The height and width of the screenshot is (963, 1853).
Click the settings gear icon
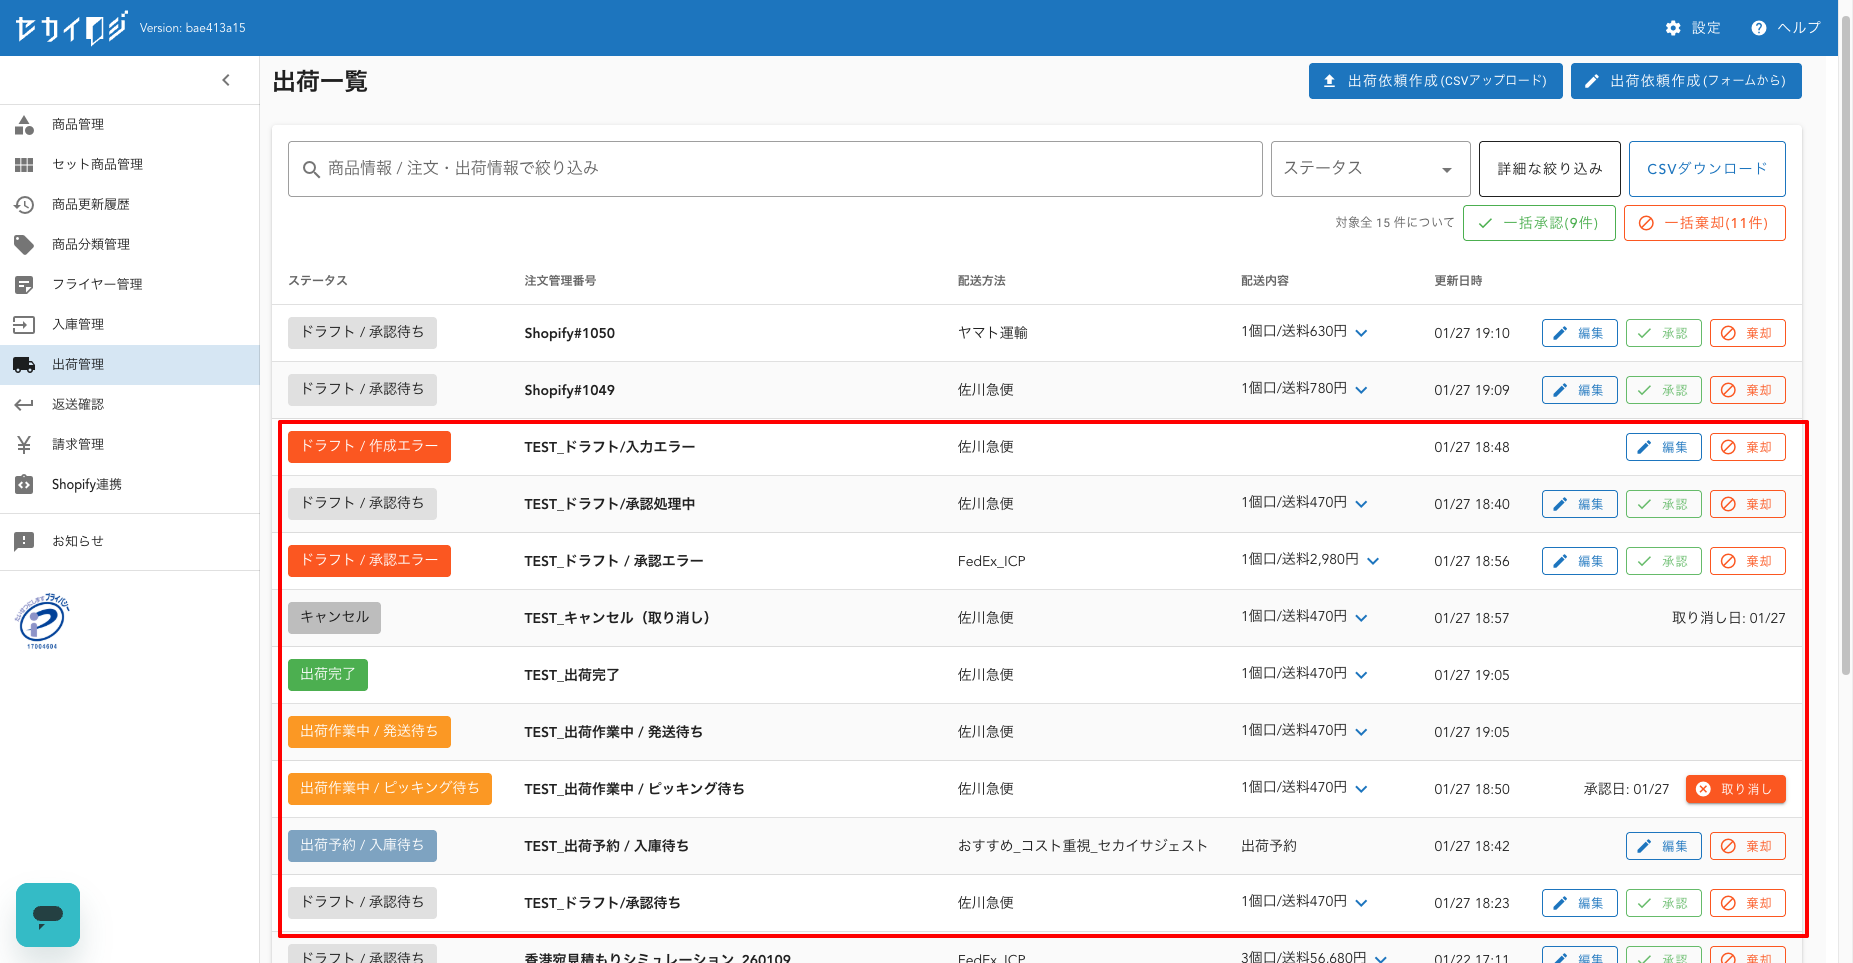point(1673,28)
